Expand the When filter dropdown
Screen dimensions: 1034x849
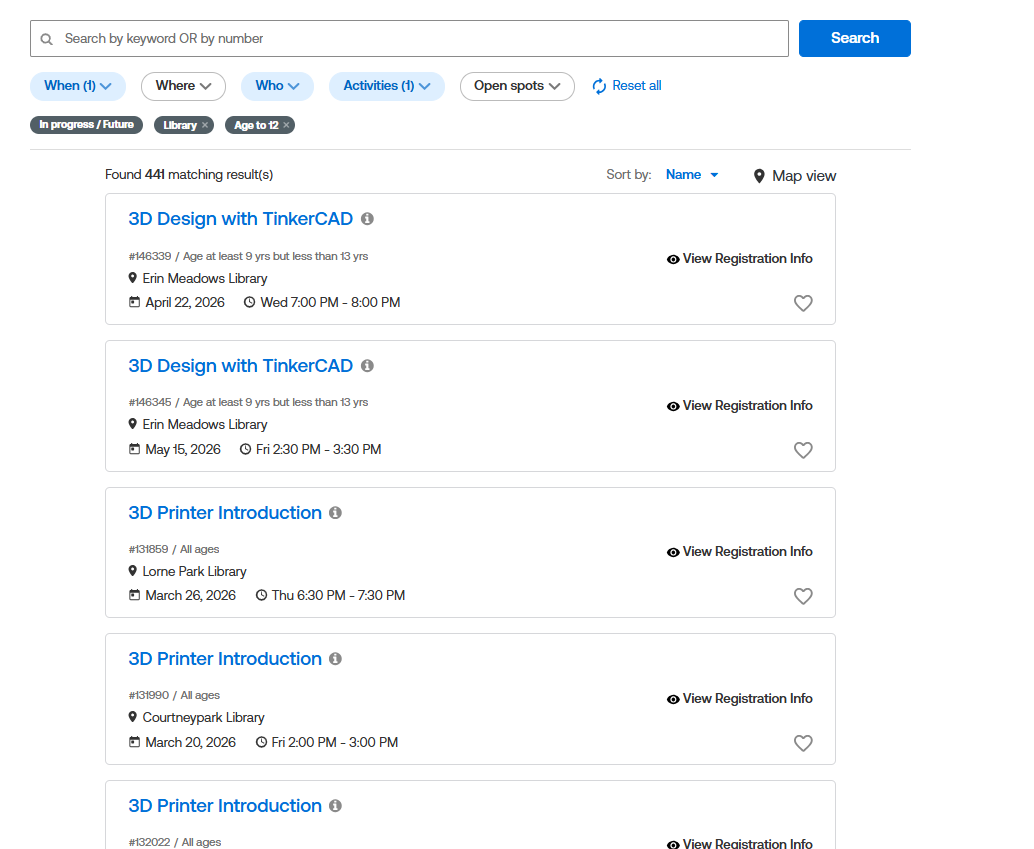pyautogui.click(x=78, y=86)
